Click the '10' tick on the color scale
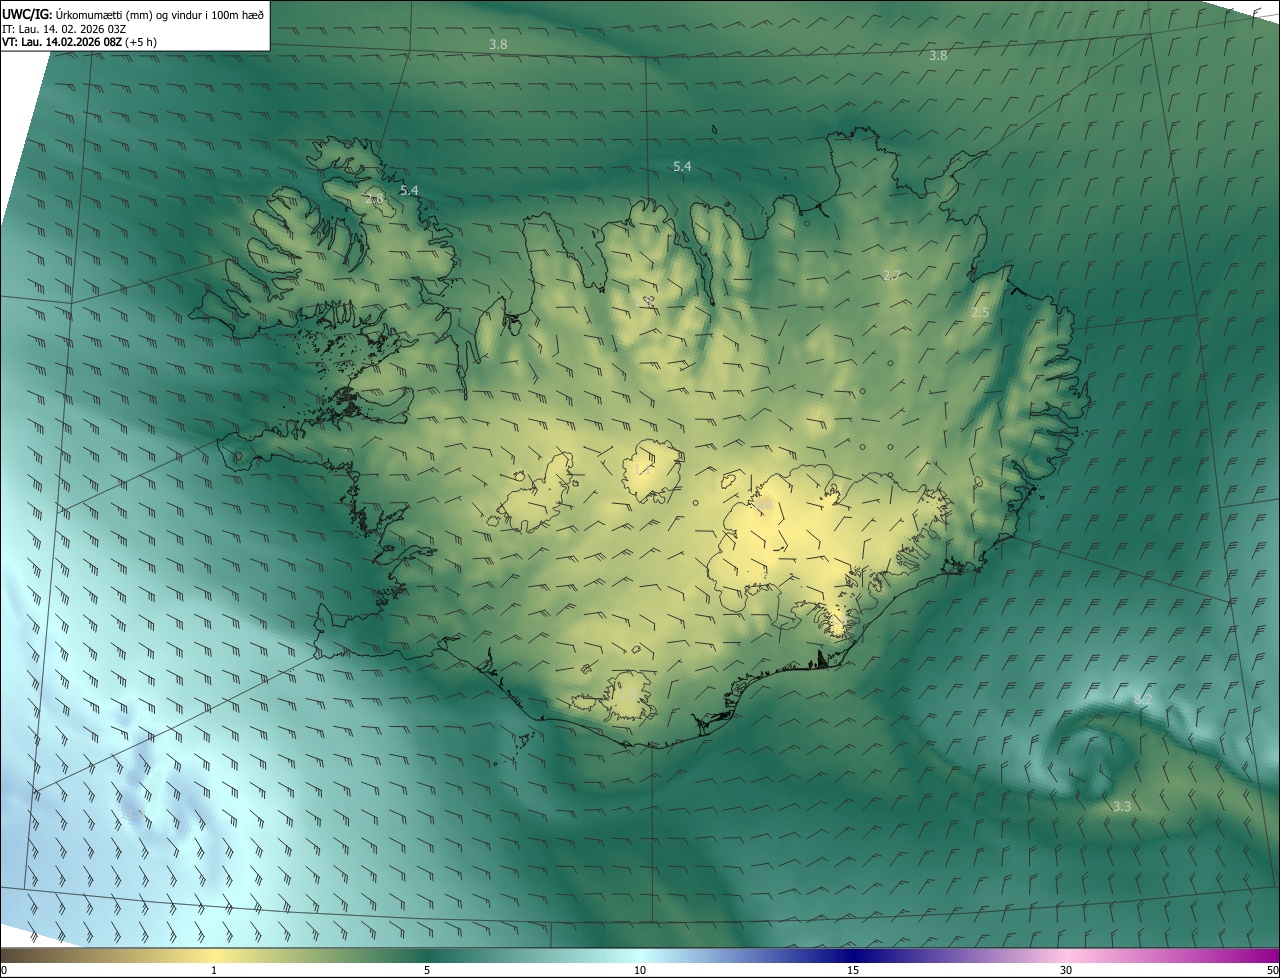 pyautogui.click(x=640, y=970)
